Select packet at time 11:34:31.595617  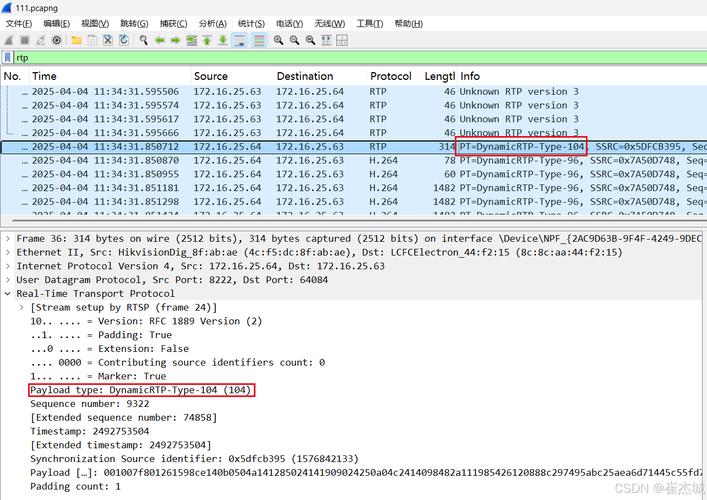click(x=354, y=119)
